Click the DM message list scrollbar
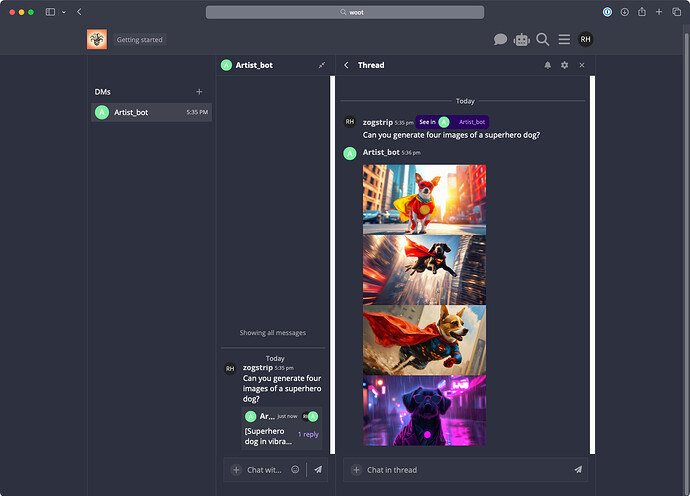The height and width of the screenshot is (496, 690). [x=332, y=265]
